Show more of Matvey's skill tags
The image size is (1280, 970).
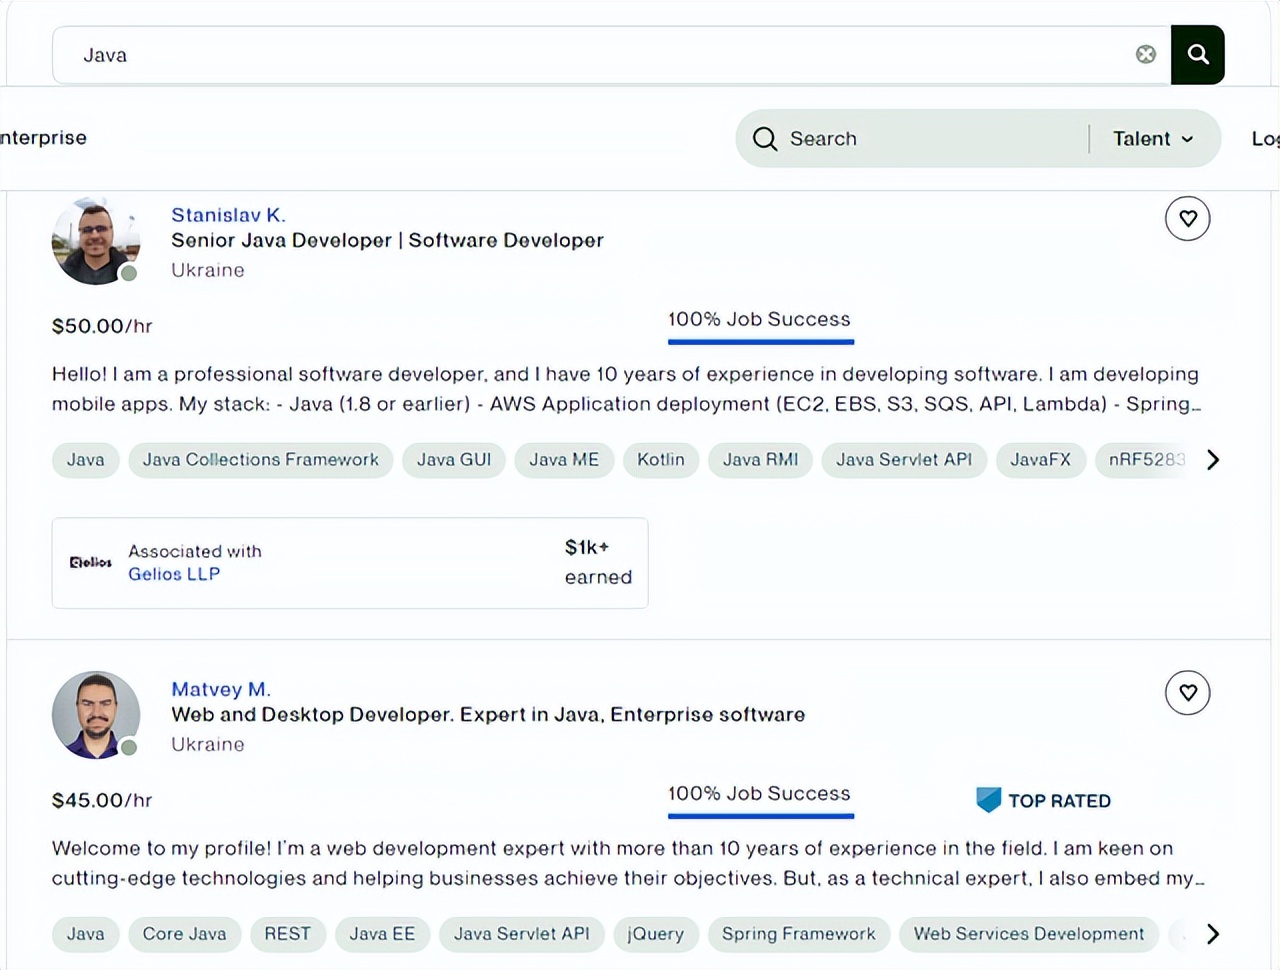[x=1213, y=934]
